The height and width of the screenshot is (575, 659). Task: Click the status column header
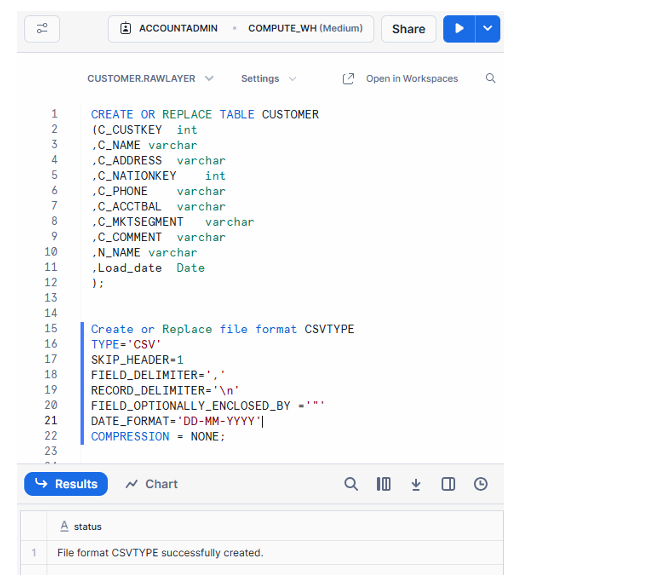point(87,526)
